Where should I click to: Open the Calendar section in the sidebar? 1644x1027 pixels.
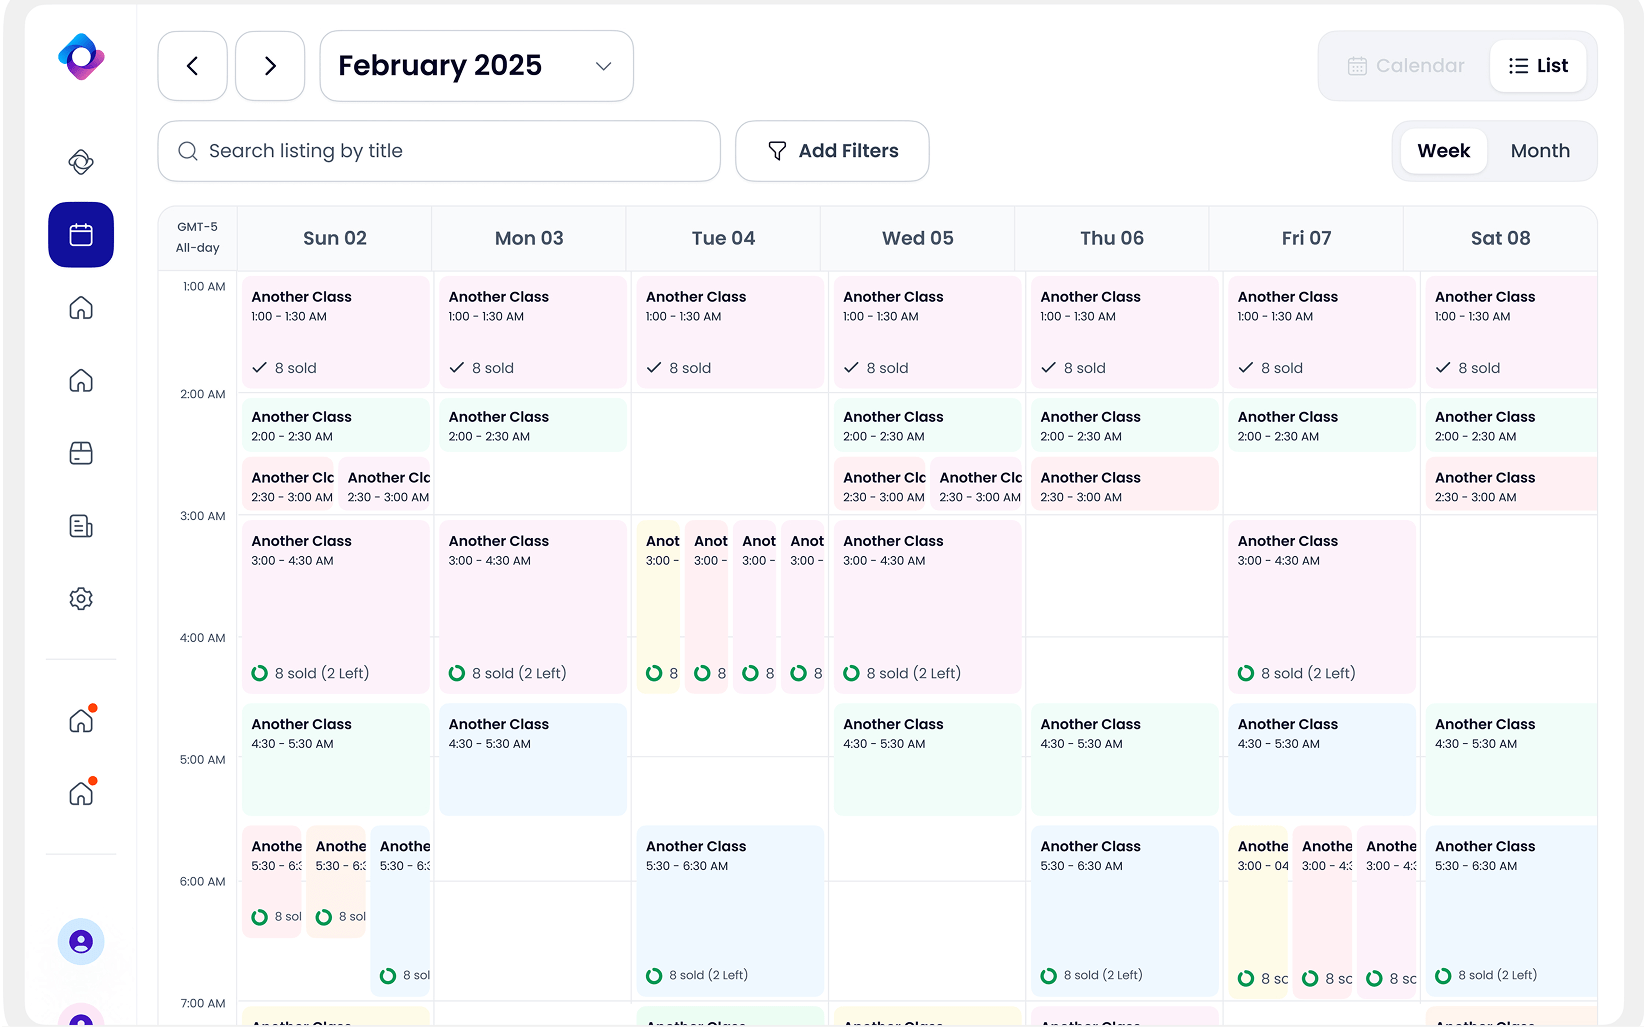(81, 235)
